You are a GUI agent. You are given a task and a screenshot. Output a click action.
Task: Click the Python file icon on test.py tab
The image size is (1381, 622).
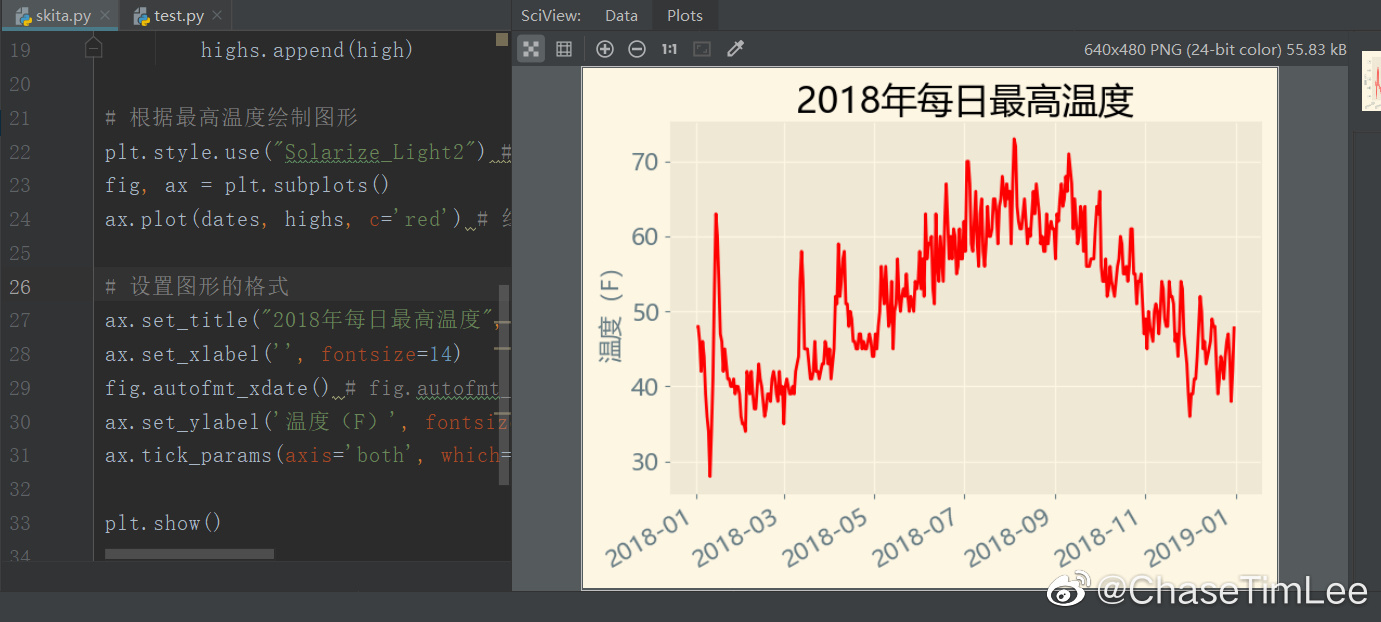(x=141, y=16)
